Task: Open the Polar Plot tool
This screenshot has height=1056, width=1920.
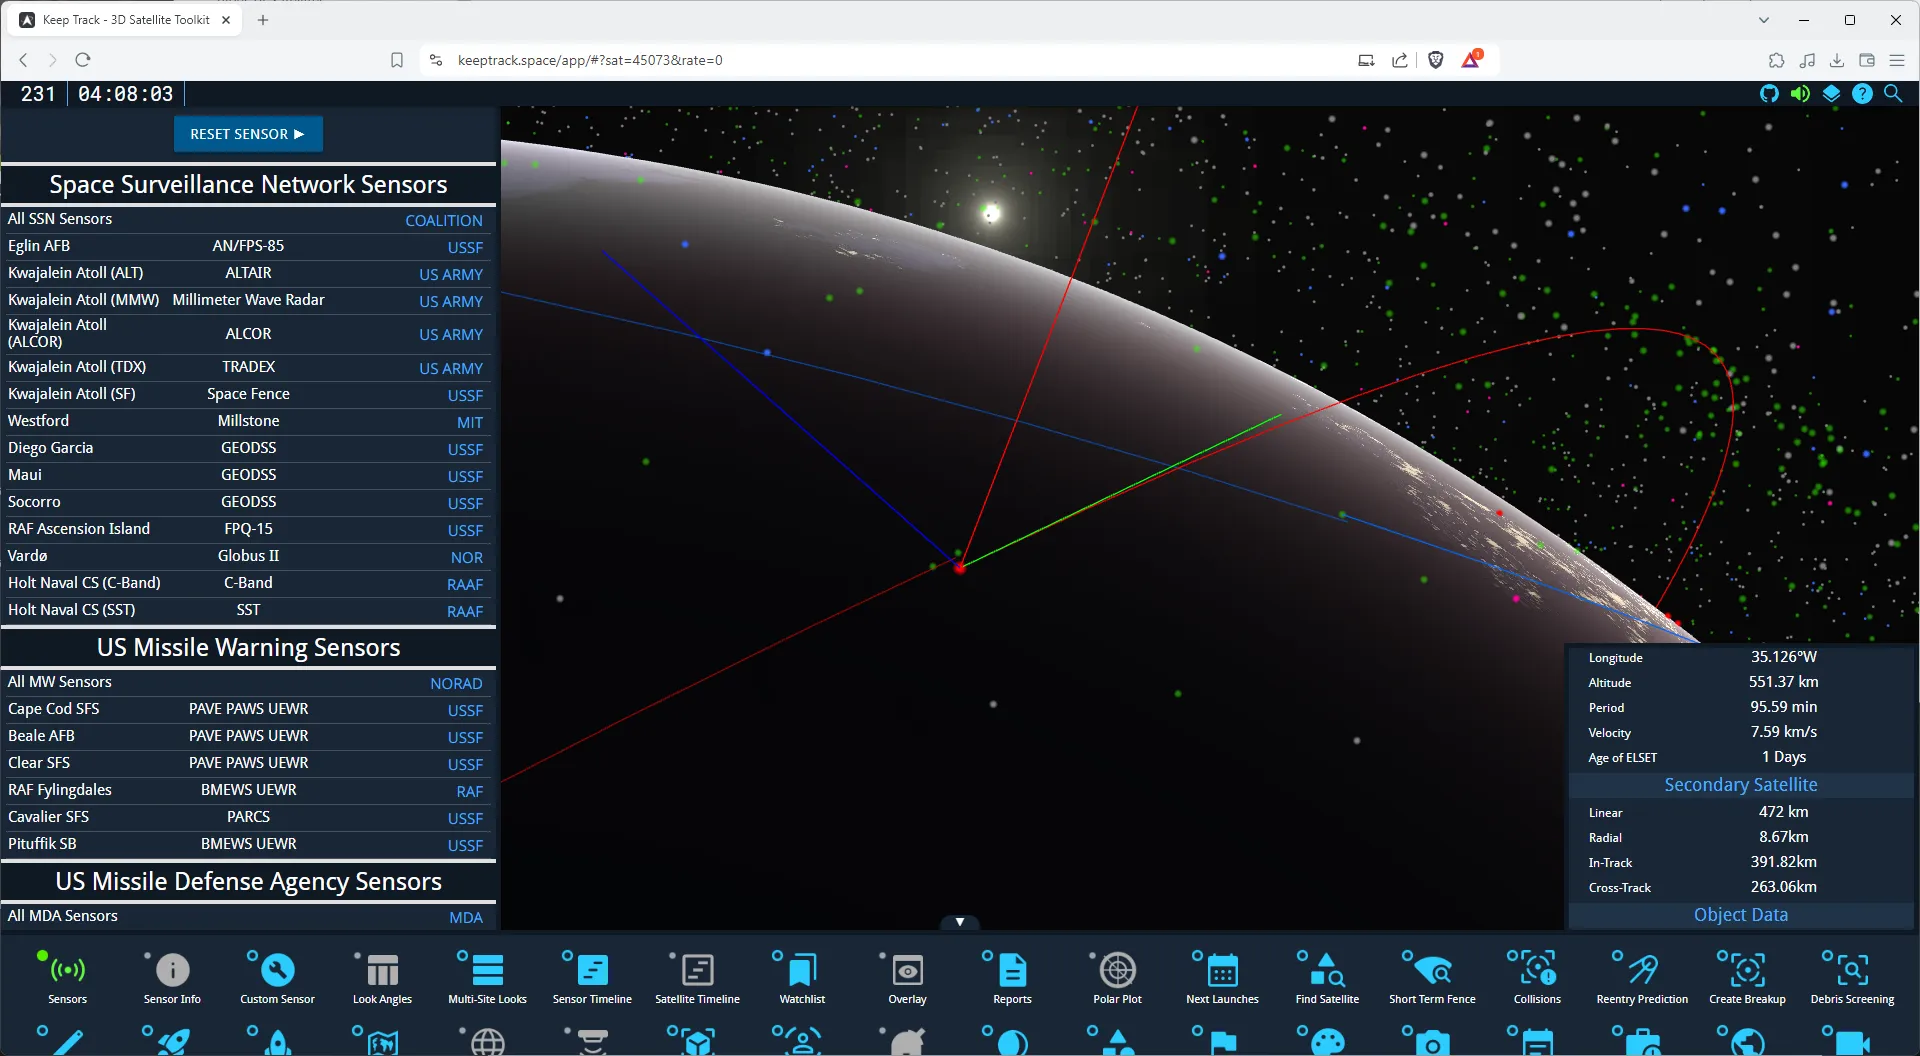Action: coord(1117,978)
